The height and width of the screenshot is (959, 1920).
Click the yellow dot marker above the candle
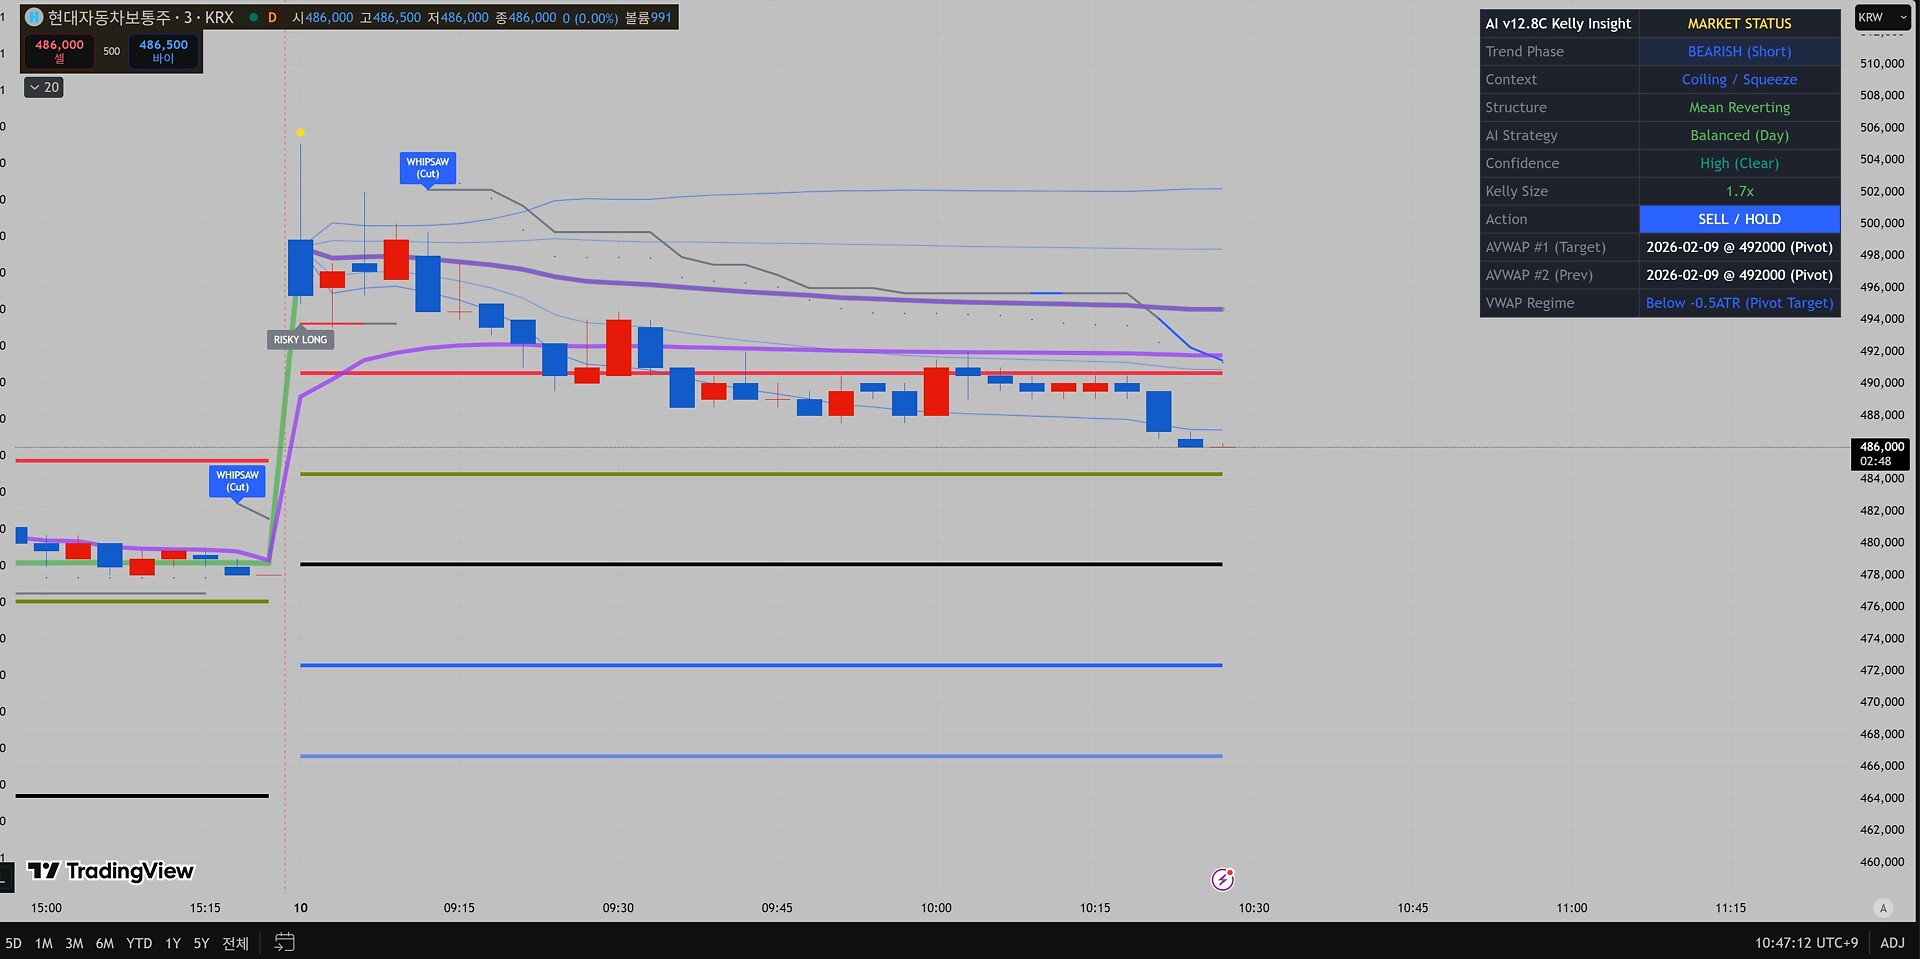300,132
